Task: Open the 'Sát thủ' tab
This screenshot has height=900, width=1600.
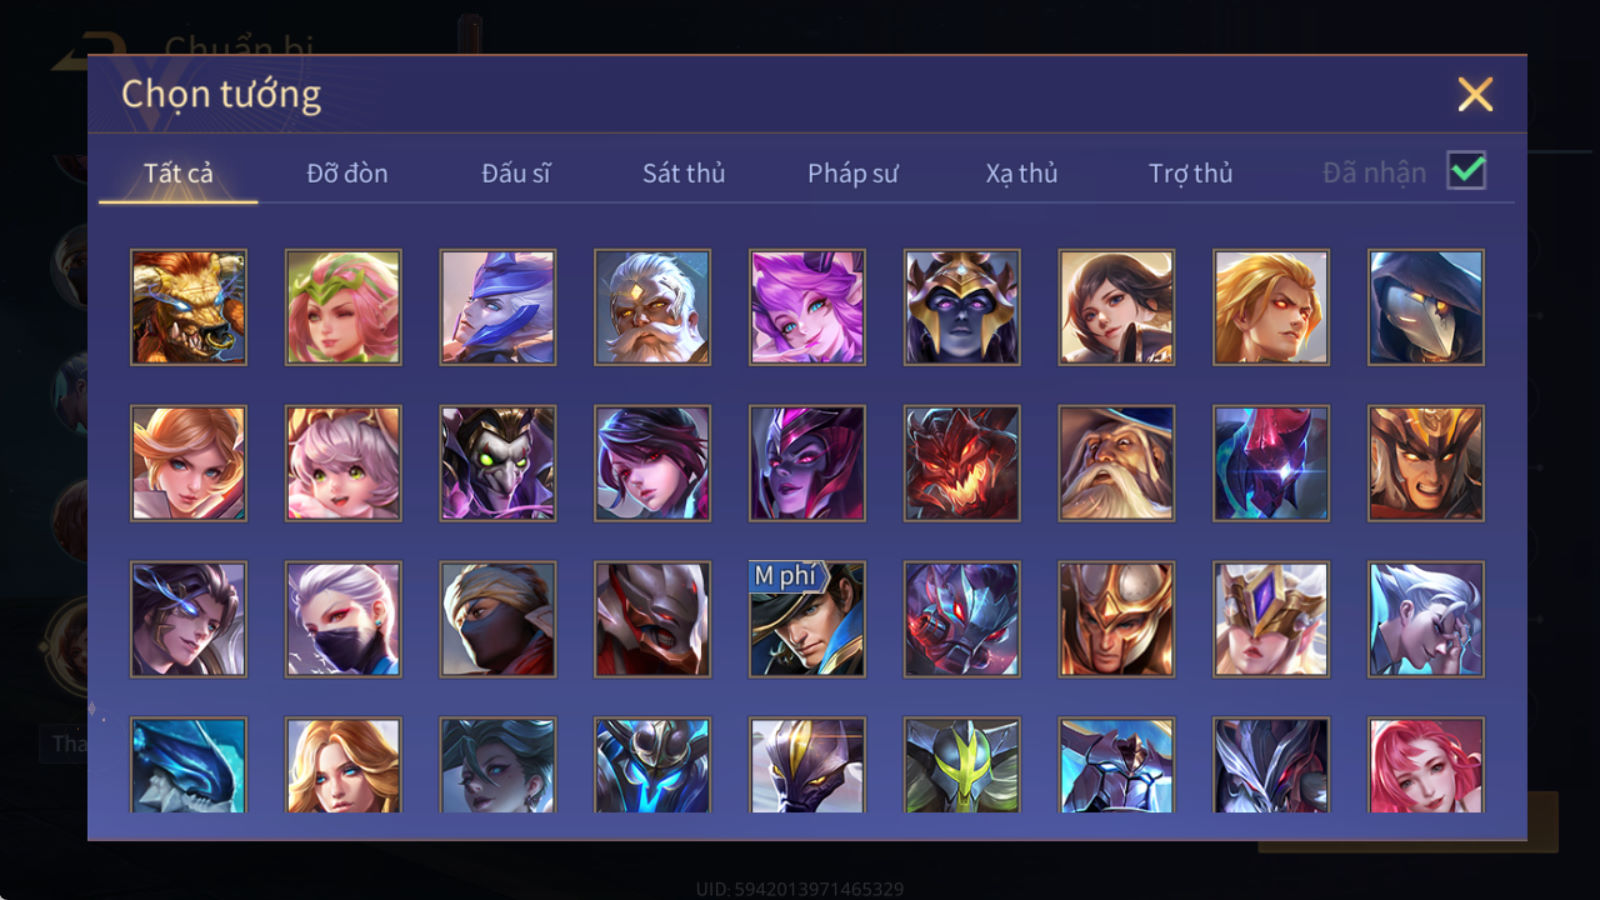Action: pyautogui.click(x=684, y=173)
